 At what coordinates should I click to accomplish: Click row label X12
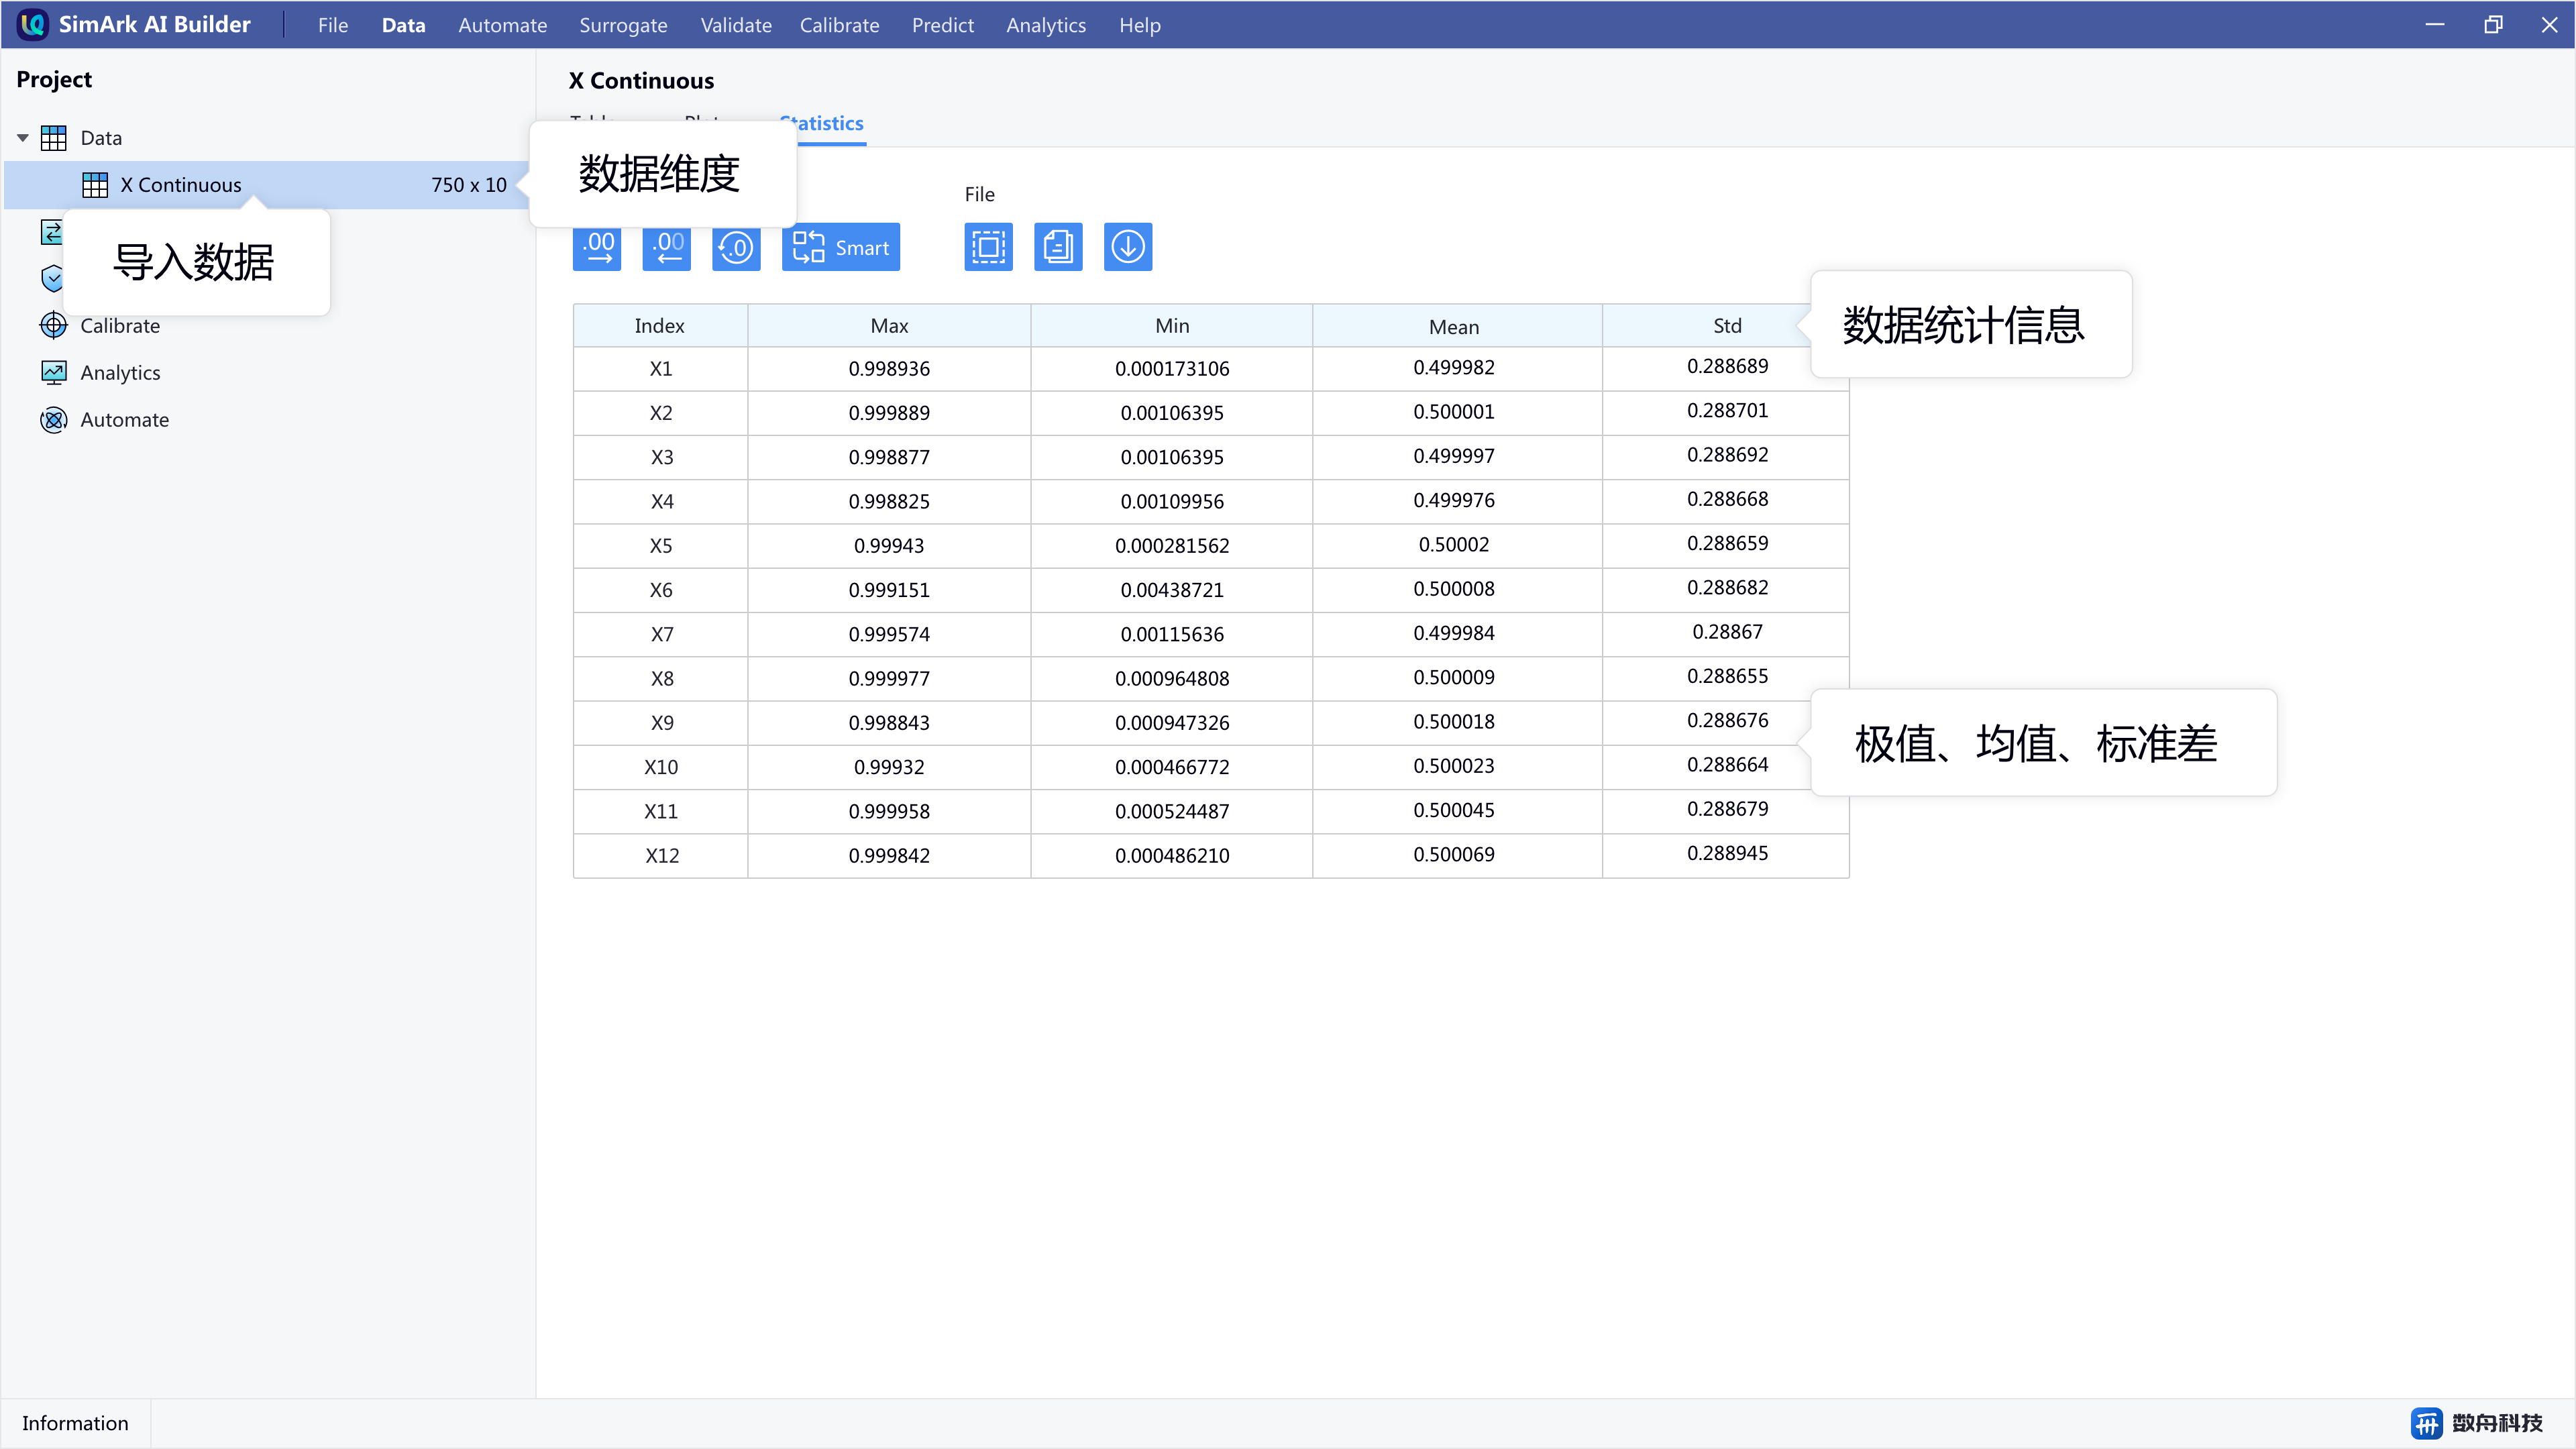click(662, 856)
